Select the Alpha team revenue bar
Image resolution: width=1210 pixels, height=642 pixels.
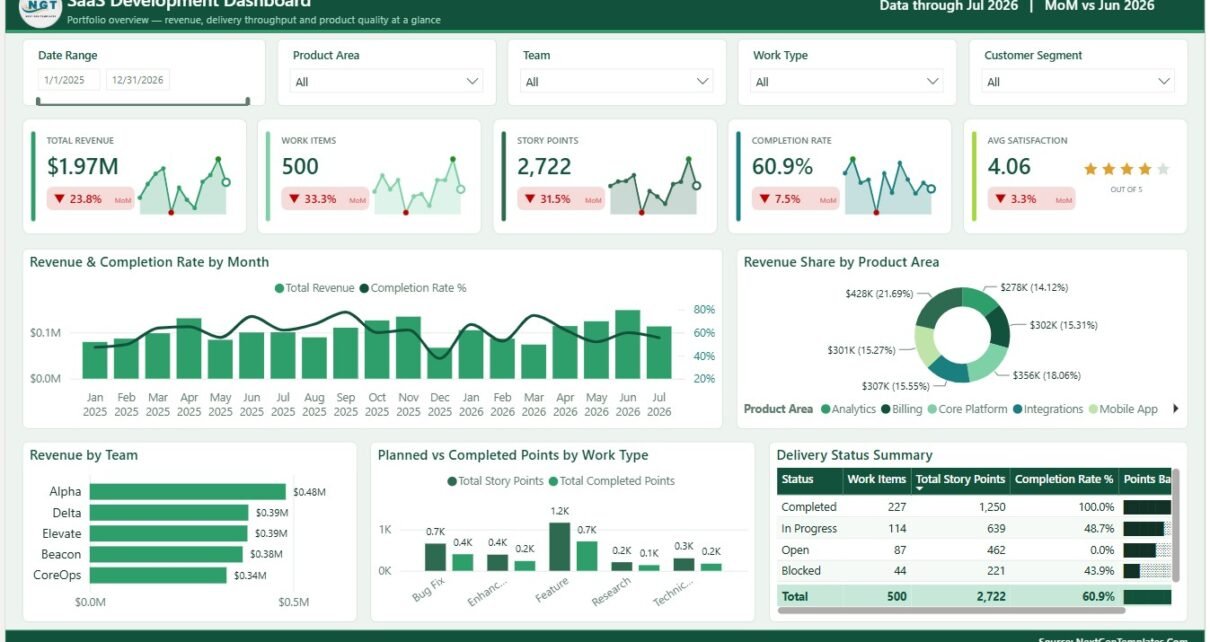click(188, 492)
